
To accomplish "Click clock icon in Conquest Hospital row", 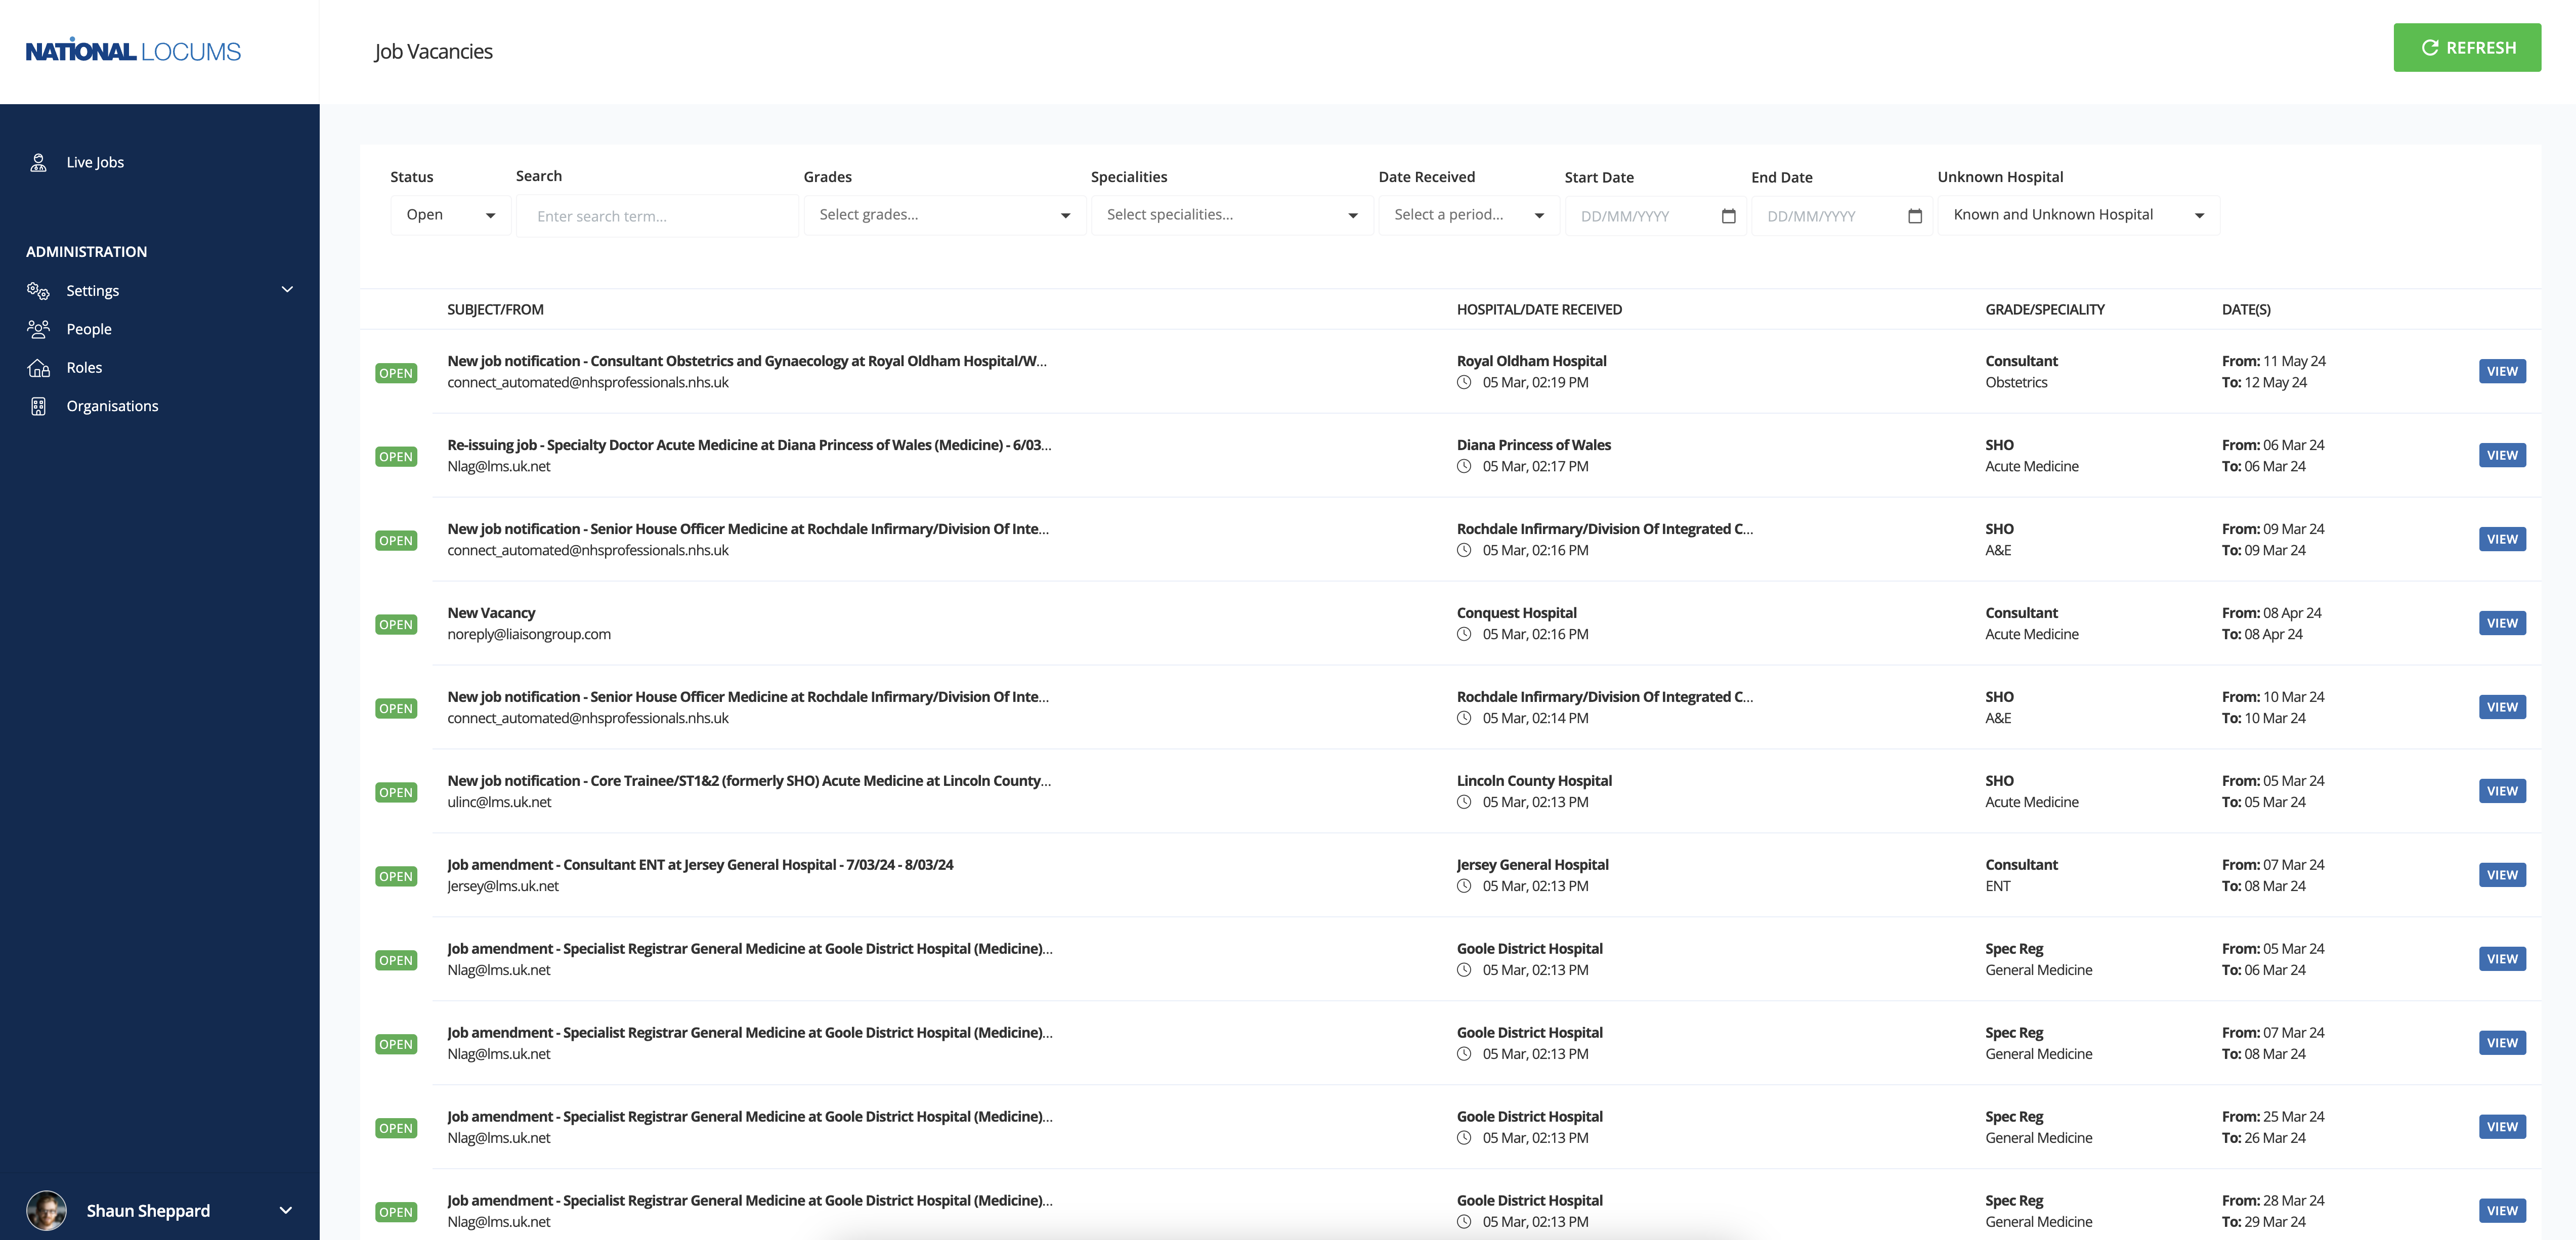I will coord(1464,634).
